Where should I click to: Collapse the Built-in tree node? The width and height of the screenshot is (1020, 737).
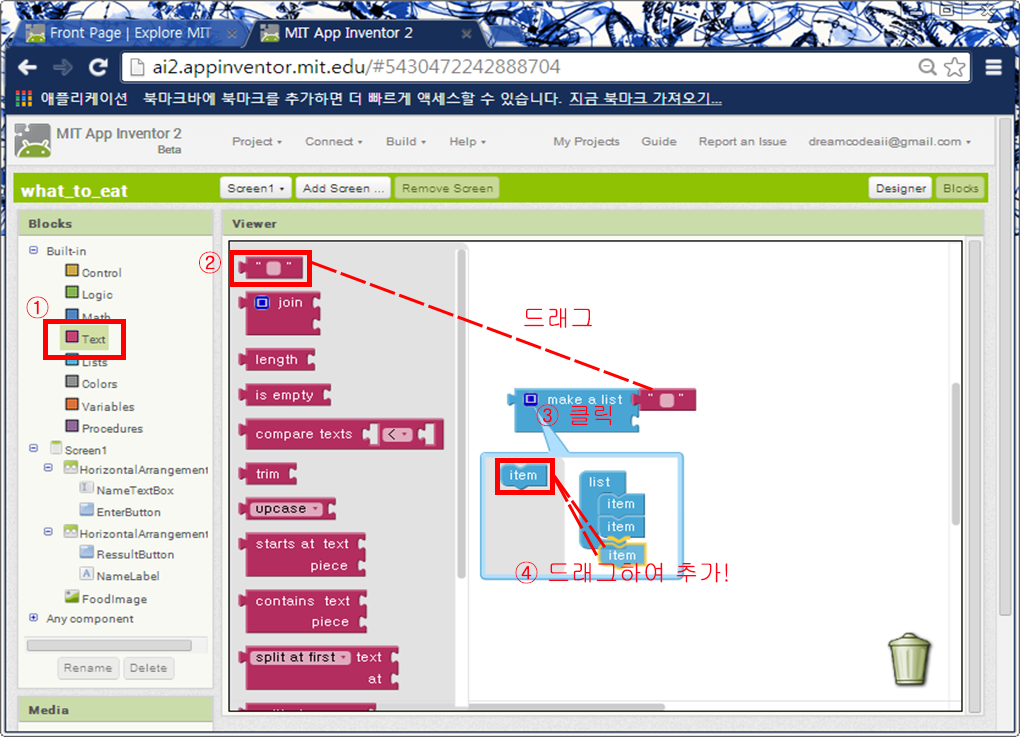34,250
